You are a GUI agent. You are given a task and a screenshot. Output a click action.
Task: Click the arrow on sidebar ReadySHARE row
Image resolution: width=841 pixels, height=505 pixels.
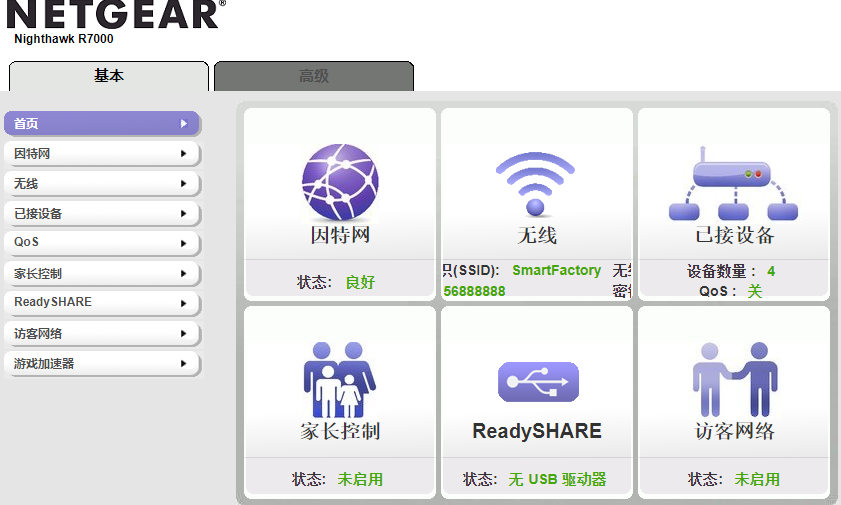184,303
